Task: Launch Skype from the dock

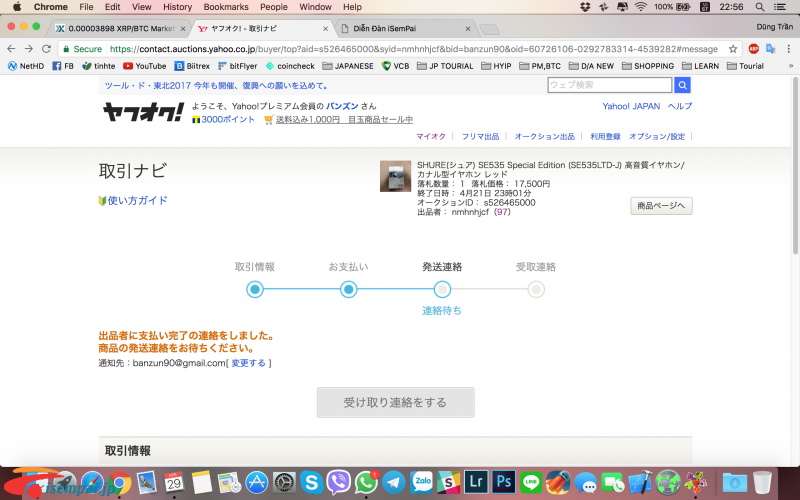Action: pos(311,482)
